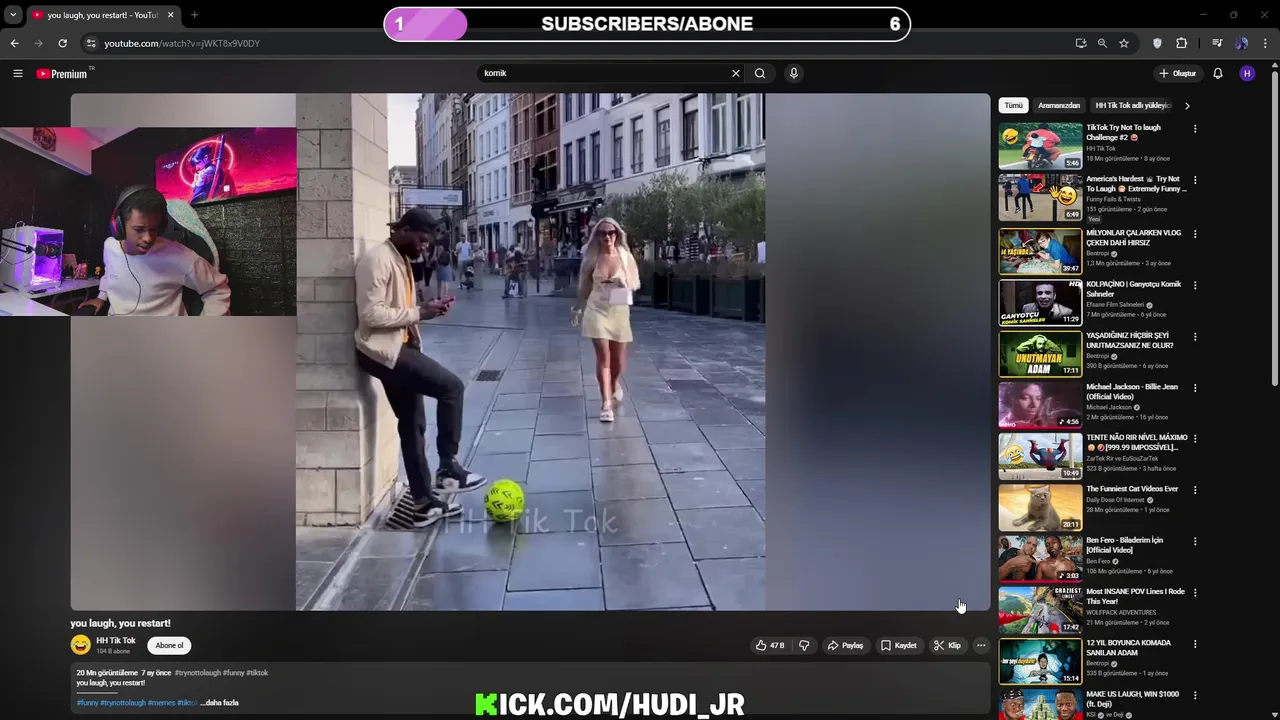Click the Paylaş share button

pyautogui.click(x=845, y=646)
